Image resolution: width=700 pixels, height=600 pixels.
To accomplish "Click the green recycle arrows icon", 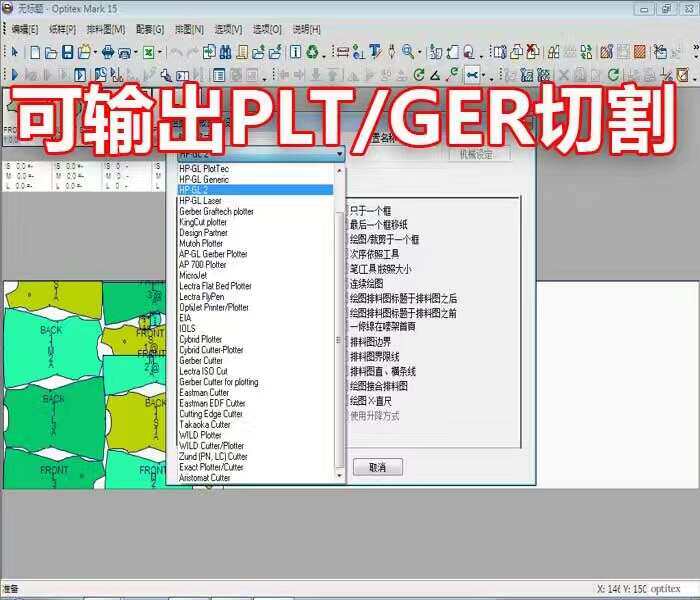I will tap(312, 52).
